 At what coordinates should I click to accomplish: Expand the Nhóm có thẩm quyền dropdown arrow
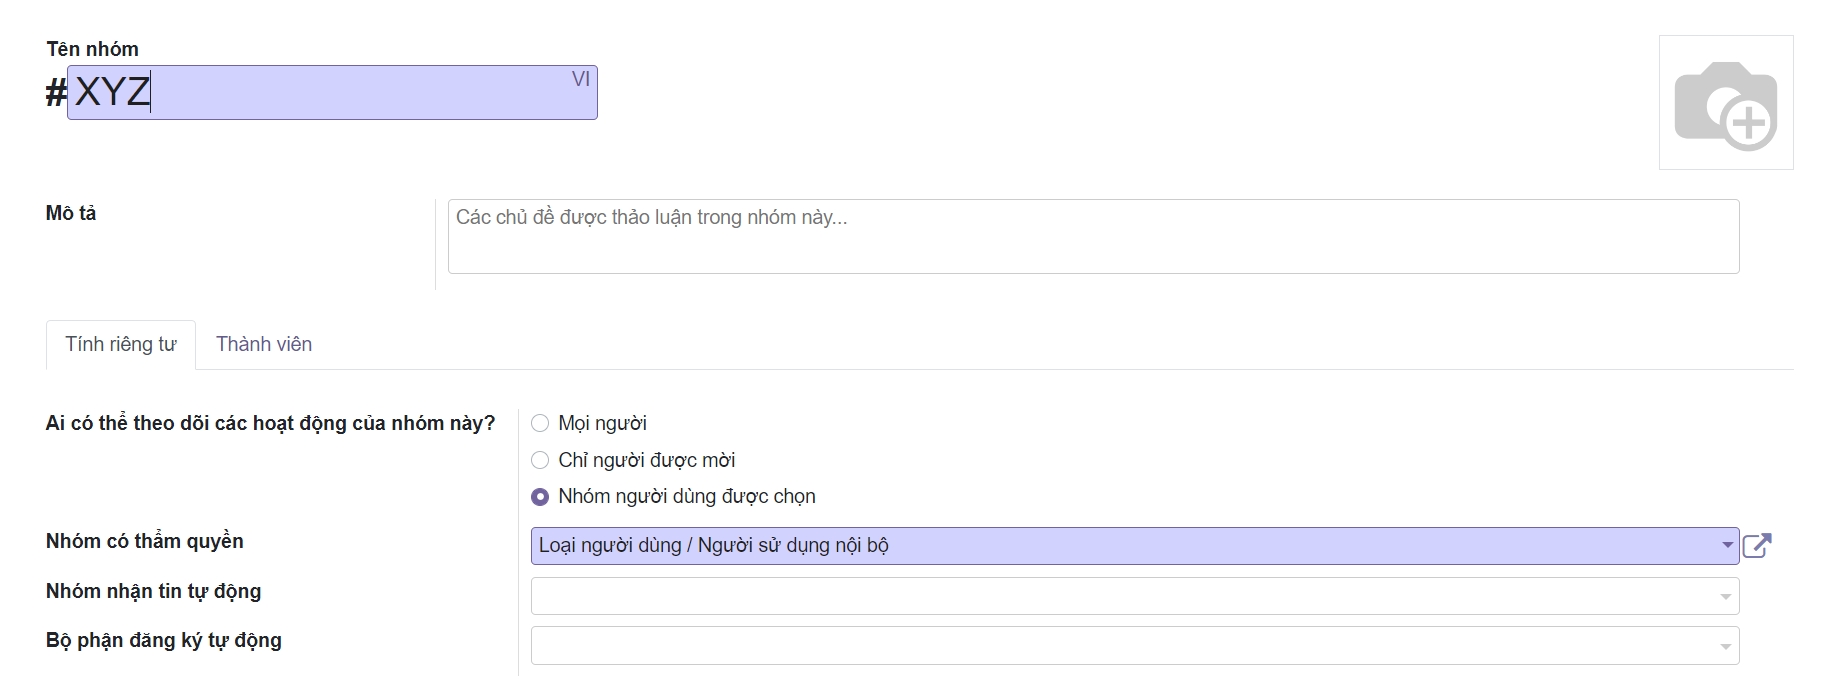1726,546
